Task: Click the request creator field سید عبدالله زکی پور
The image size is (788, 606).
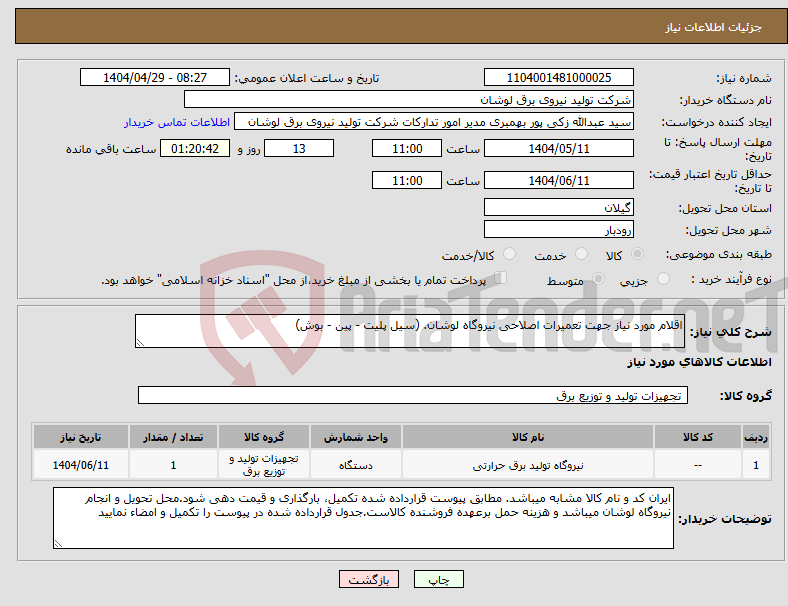Action: (434, 122)
